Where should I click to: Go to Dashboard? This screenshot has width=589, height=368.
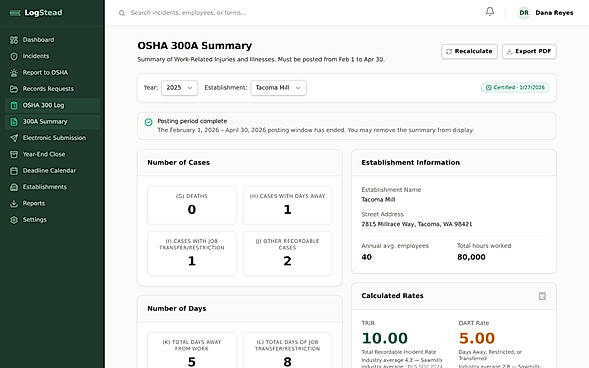coord(53,40)
